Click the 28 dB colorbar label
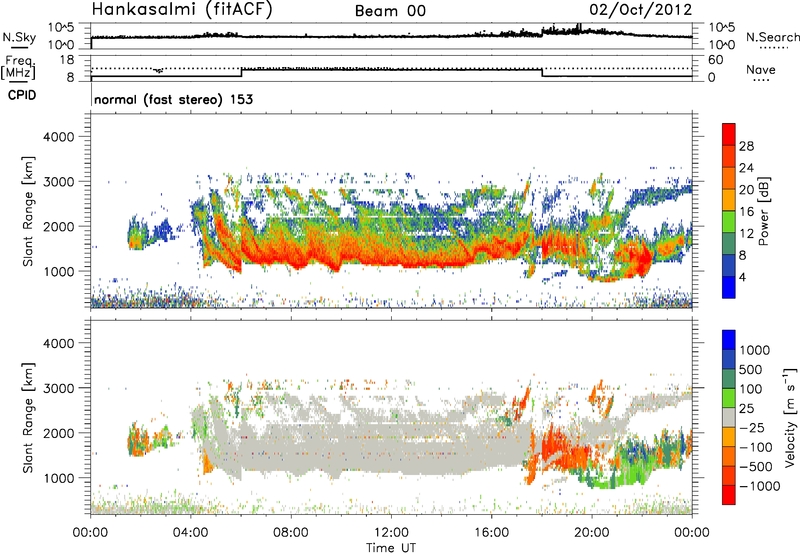800x554 pixels. coord(746,146)
